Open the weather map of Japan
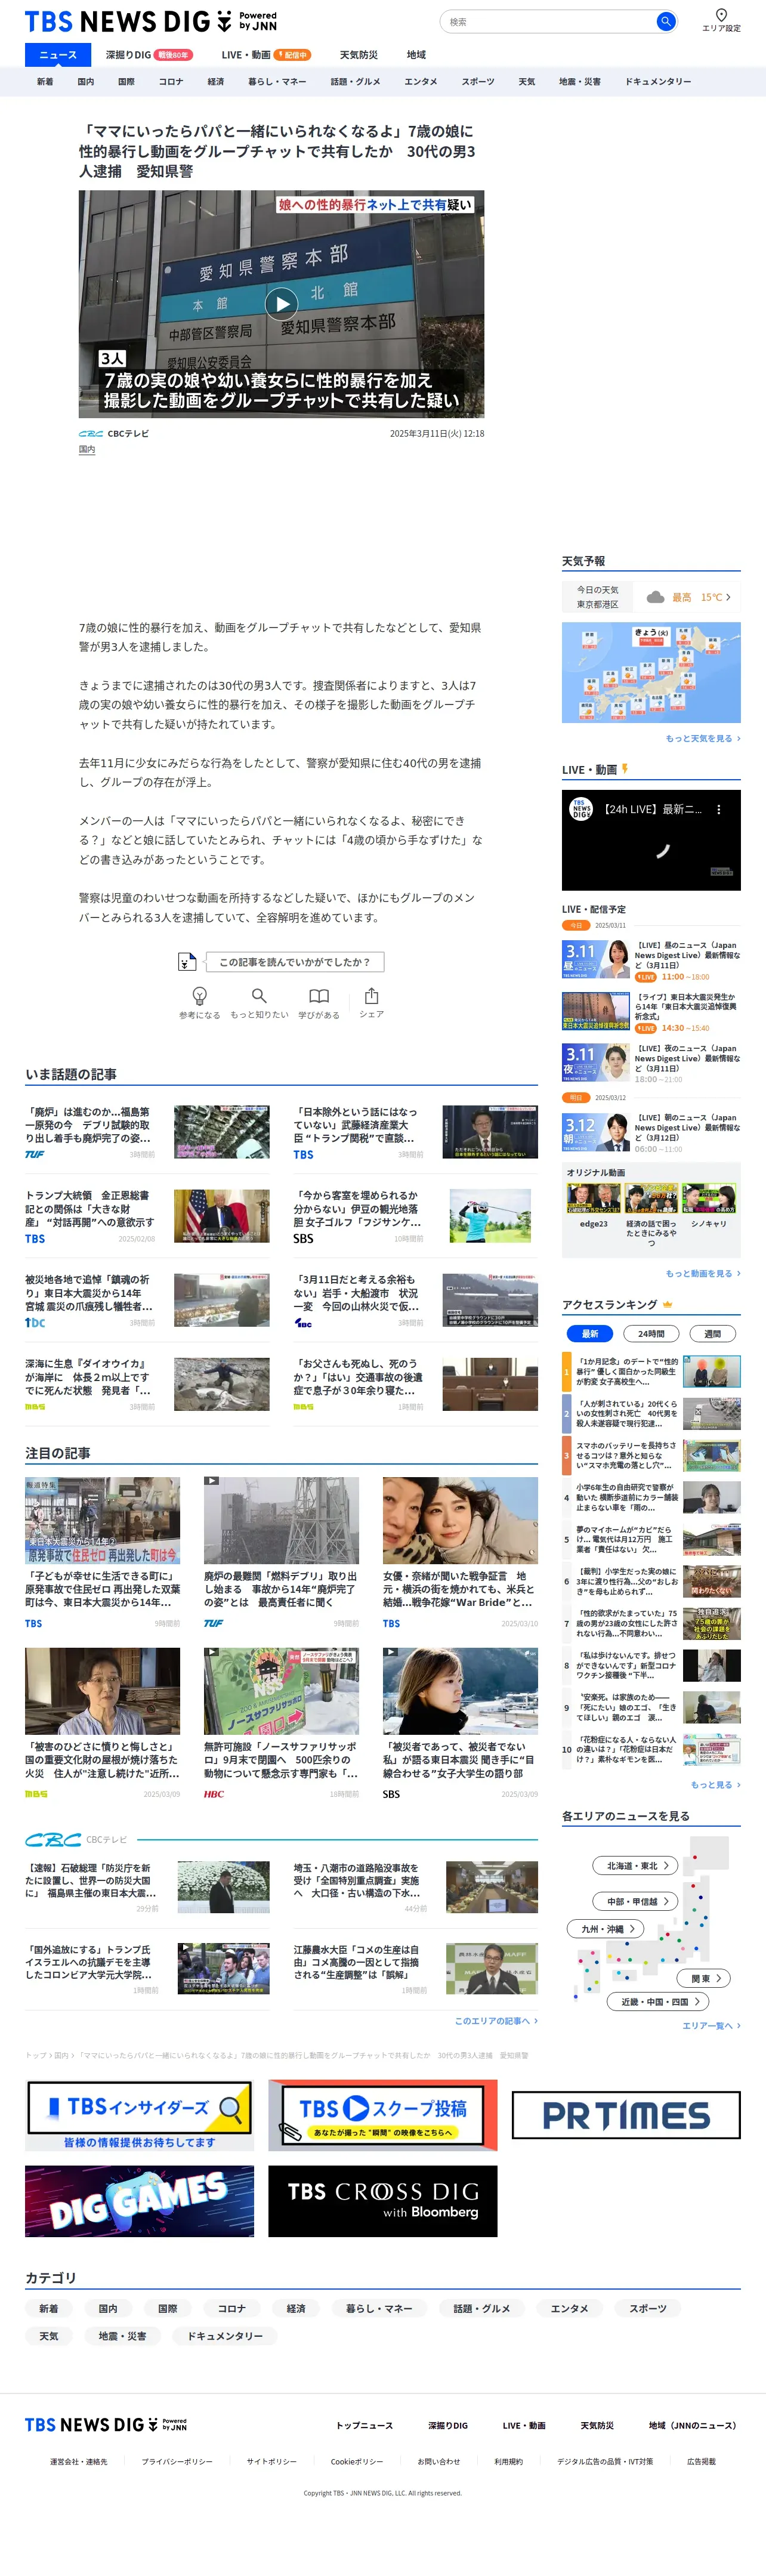The height and width of the screenshot is (2576, 766). 651,673
